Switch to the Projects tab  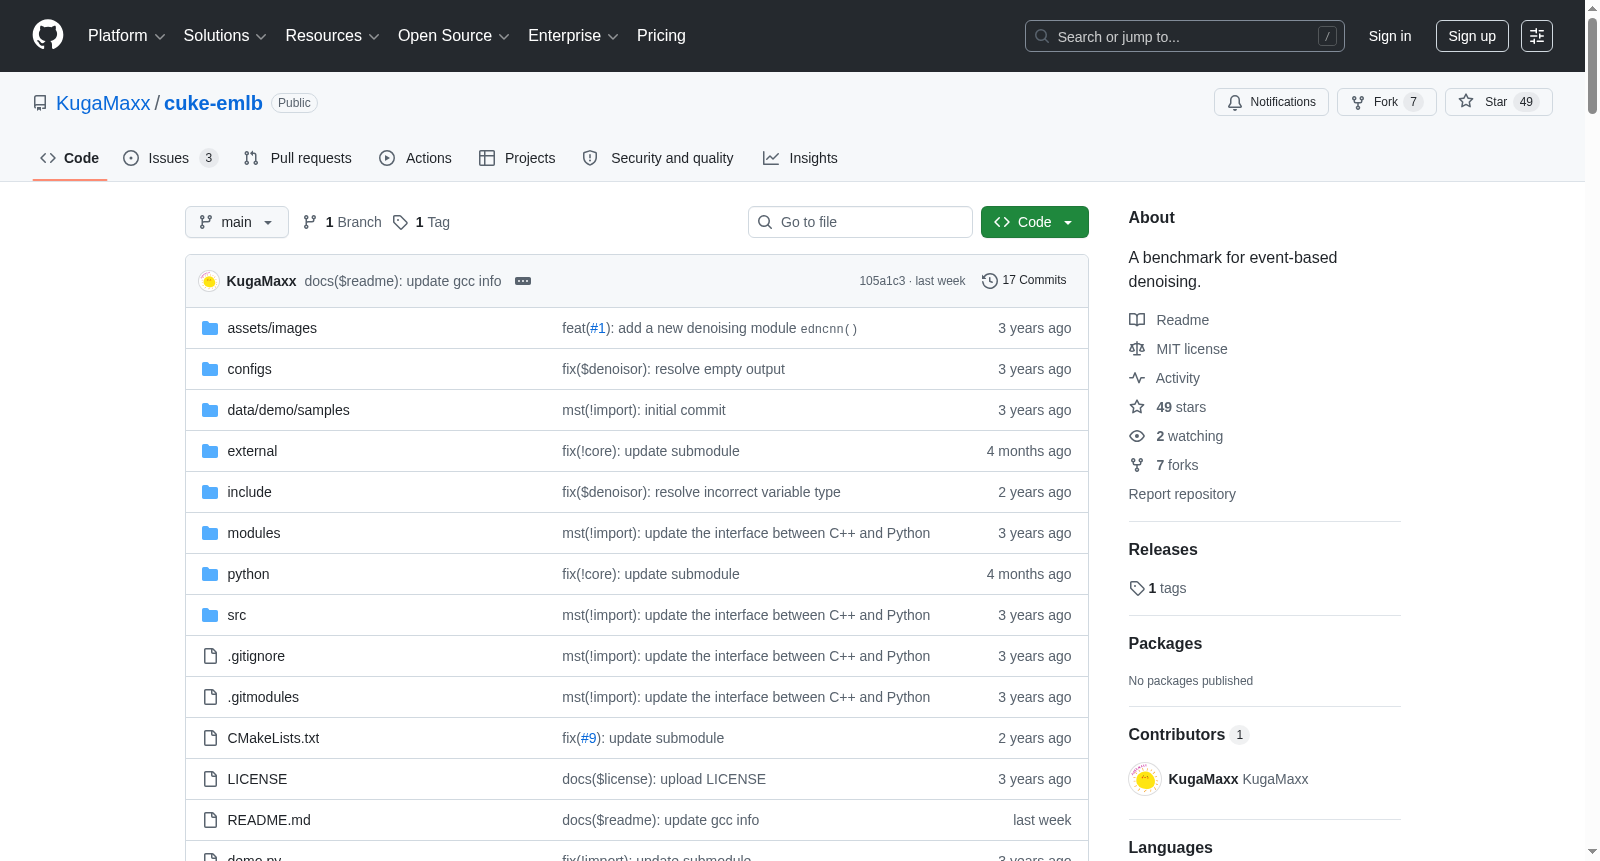coord(517,158)
